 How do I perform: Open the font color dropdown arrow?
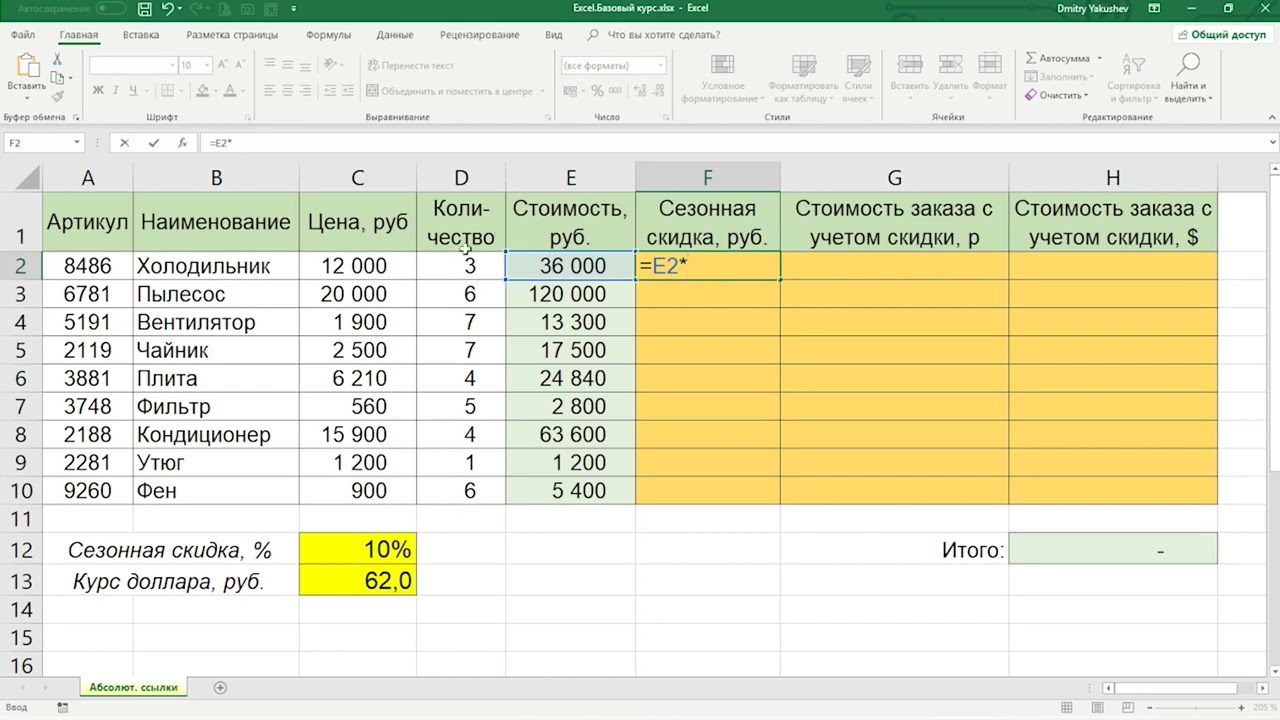[244, 90]
